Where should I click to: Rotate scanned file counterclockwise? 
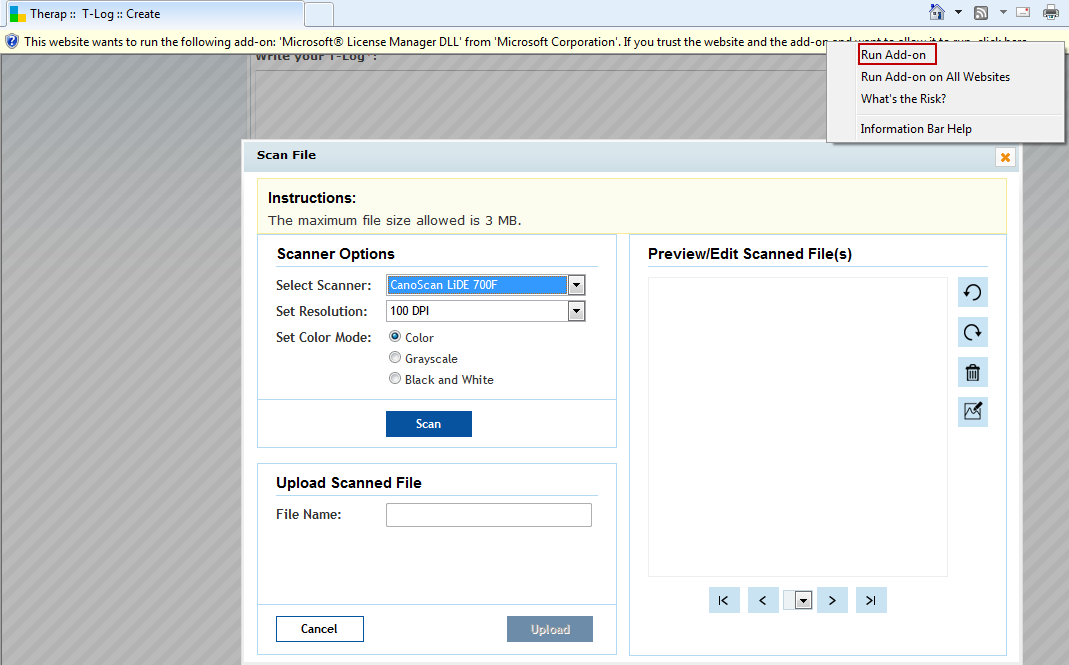coord(973,293)
